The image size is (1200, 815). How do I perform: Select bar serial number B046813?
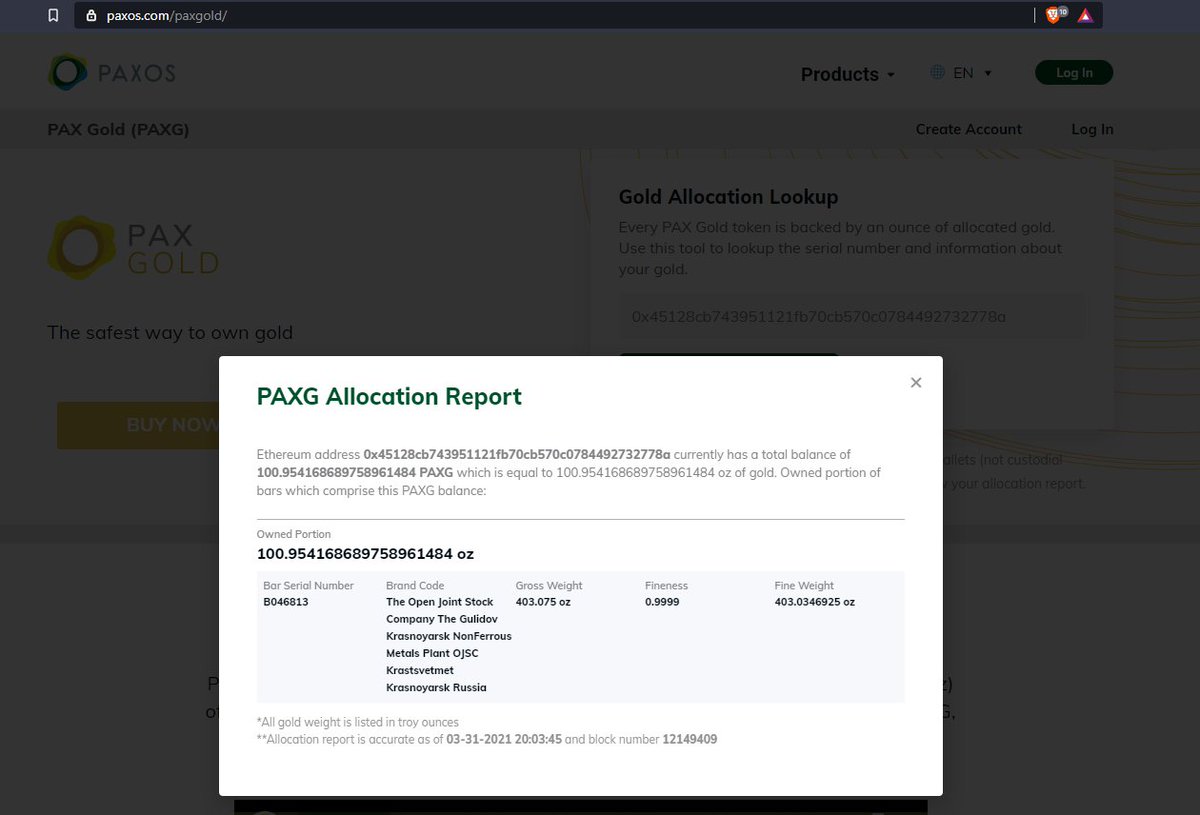point(286,602)
